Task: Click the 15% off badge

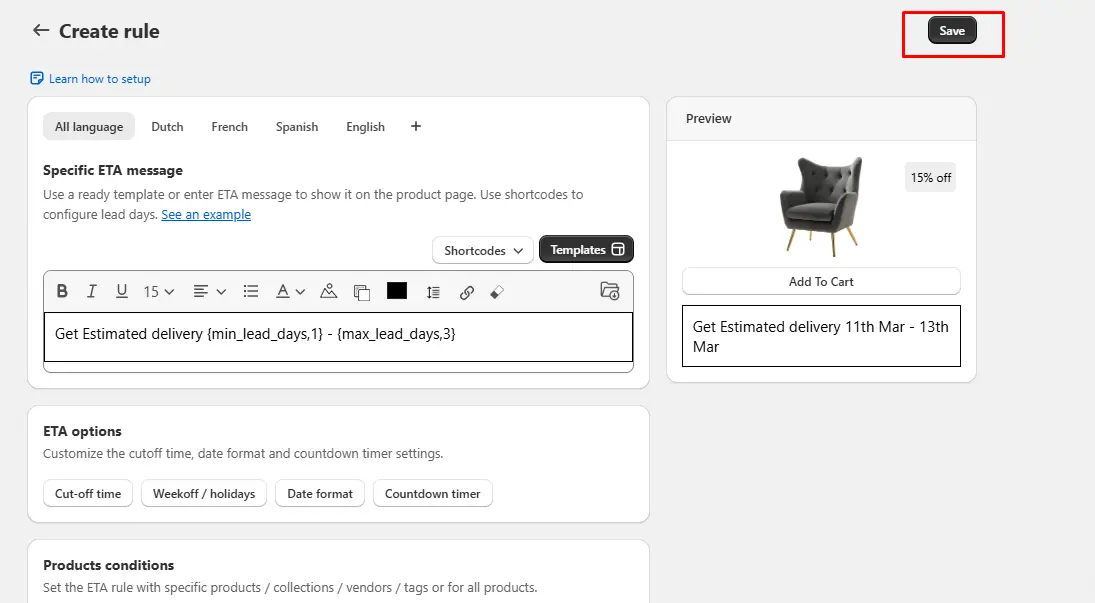Action: pyautogui.click(x=931, y=177)
